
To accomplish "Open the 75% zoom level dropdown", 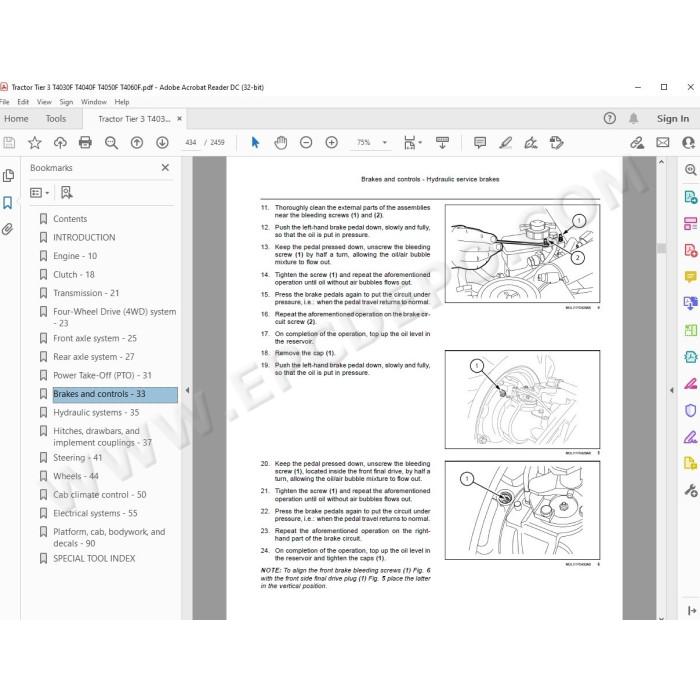I will (371, 142).
